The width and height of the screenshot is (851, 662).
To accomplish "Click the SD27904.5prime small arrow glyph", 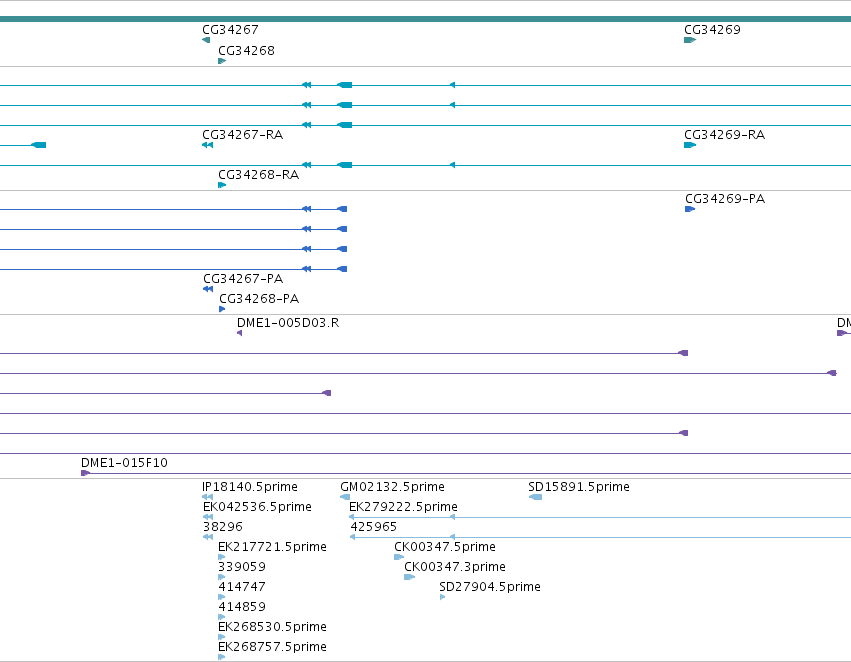I will click(x=442, y=597).
